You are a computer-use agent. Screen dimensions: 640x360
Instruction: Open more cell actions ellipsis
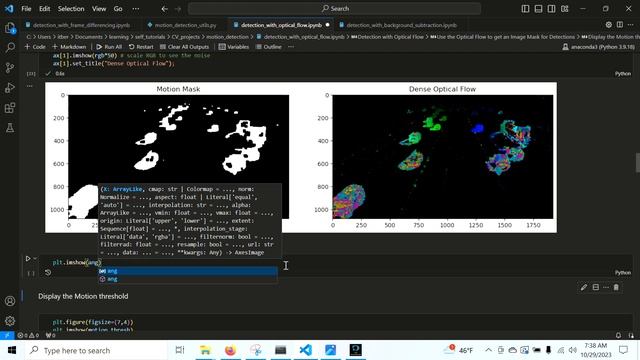[606, 287]
